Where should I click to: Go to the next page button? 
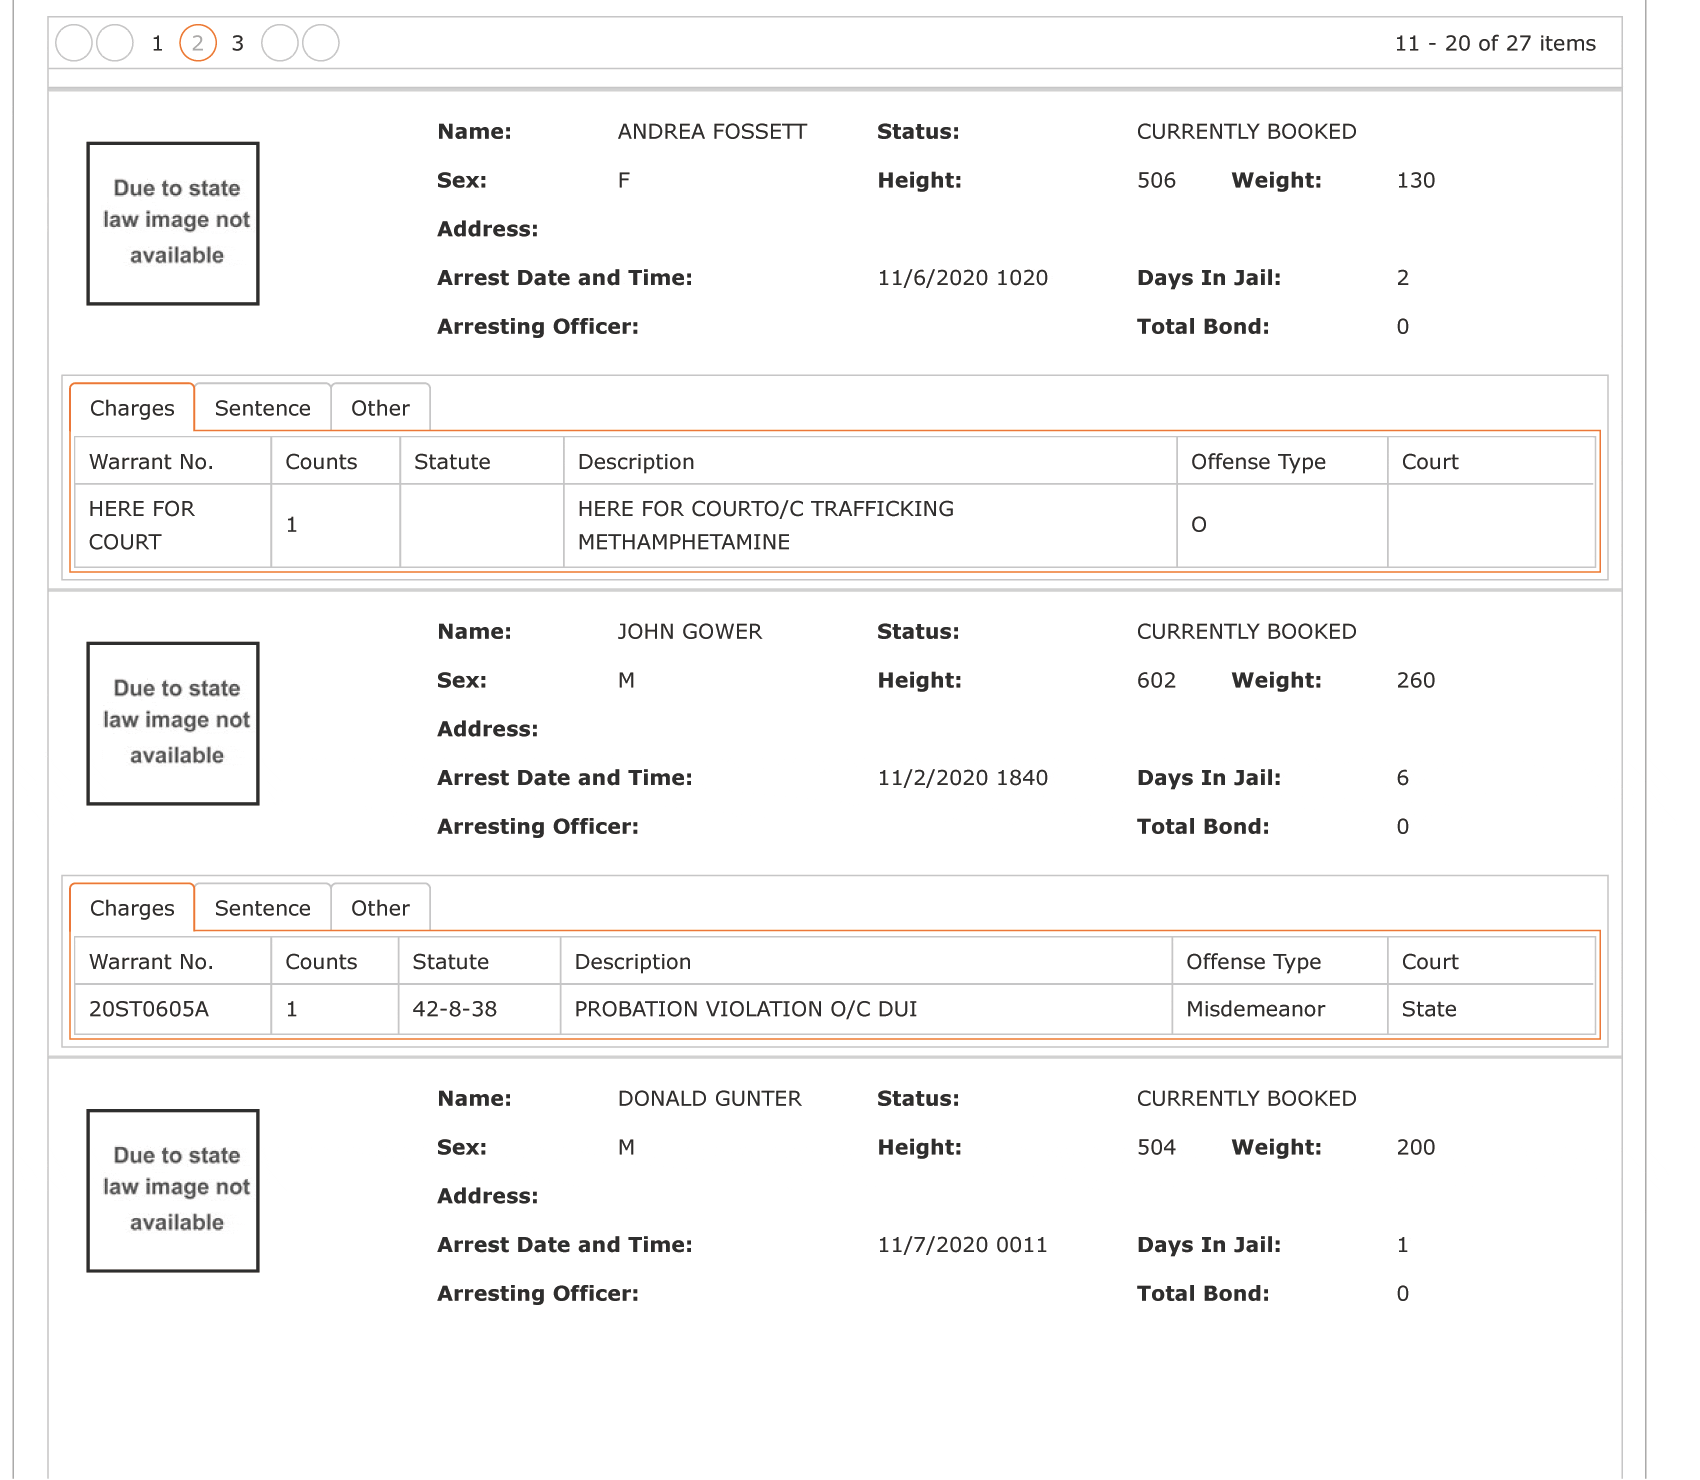click(x=280, y=43)
